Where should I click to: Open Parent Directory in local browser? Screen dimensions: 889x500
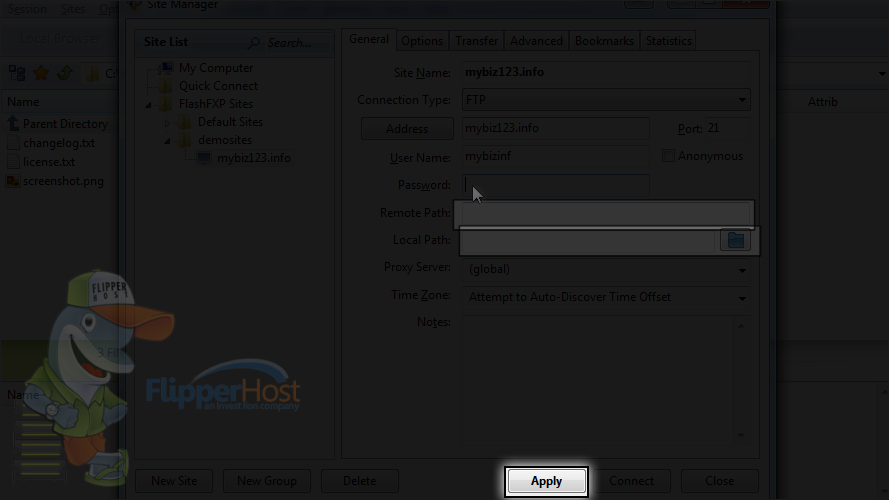(65, 124)
